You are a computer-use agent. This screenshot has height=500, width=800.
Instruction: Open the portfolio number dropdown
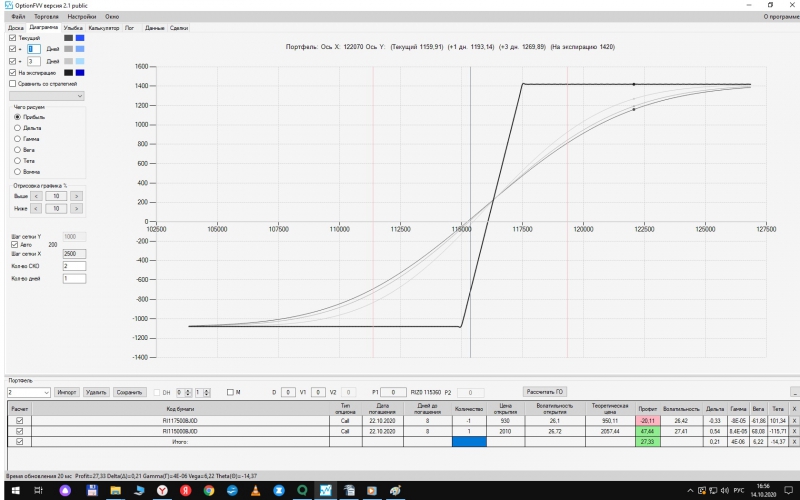pyautogui.click(x=29, y=392)
